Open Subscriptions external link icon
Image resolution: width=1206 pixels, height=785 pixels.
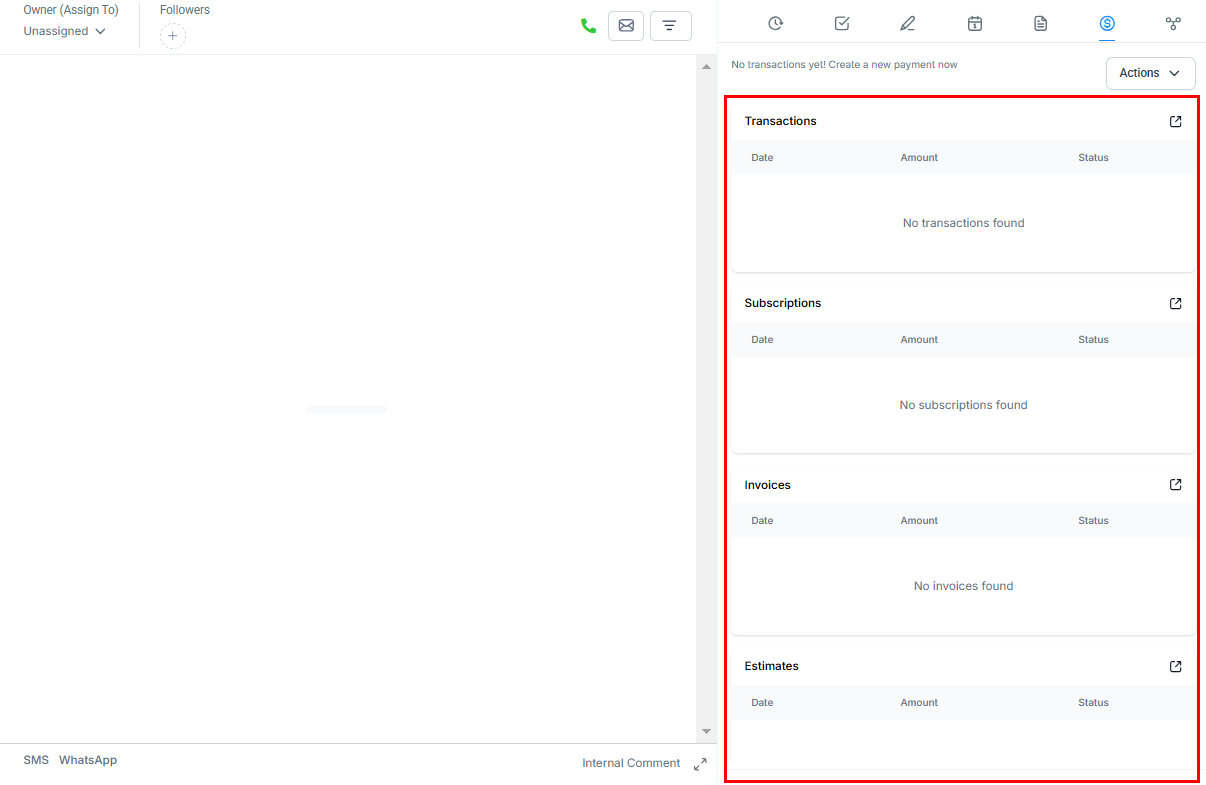[1176, 303]
